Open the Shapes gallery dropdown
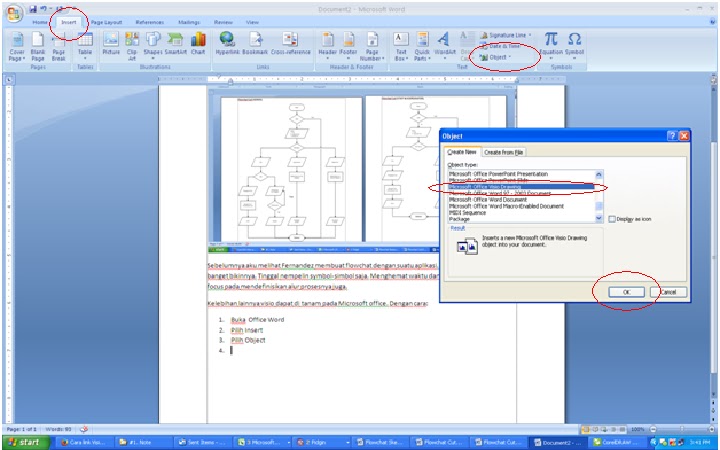 [153, 47]
